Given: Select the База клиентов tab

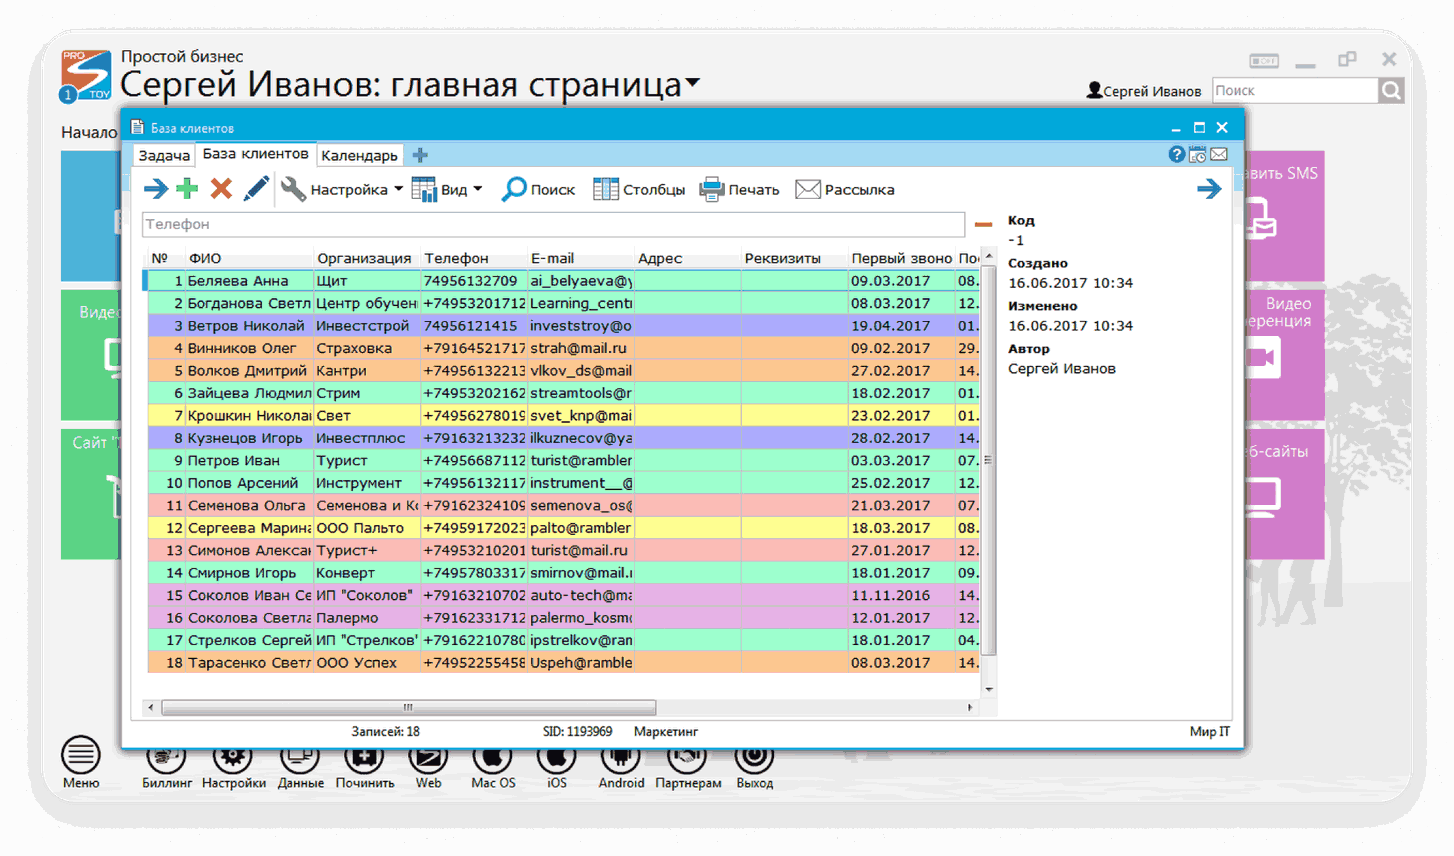Looking at the screenshot, I should (255, 154).
